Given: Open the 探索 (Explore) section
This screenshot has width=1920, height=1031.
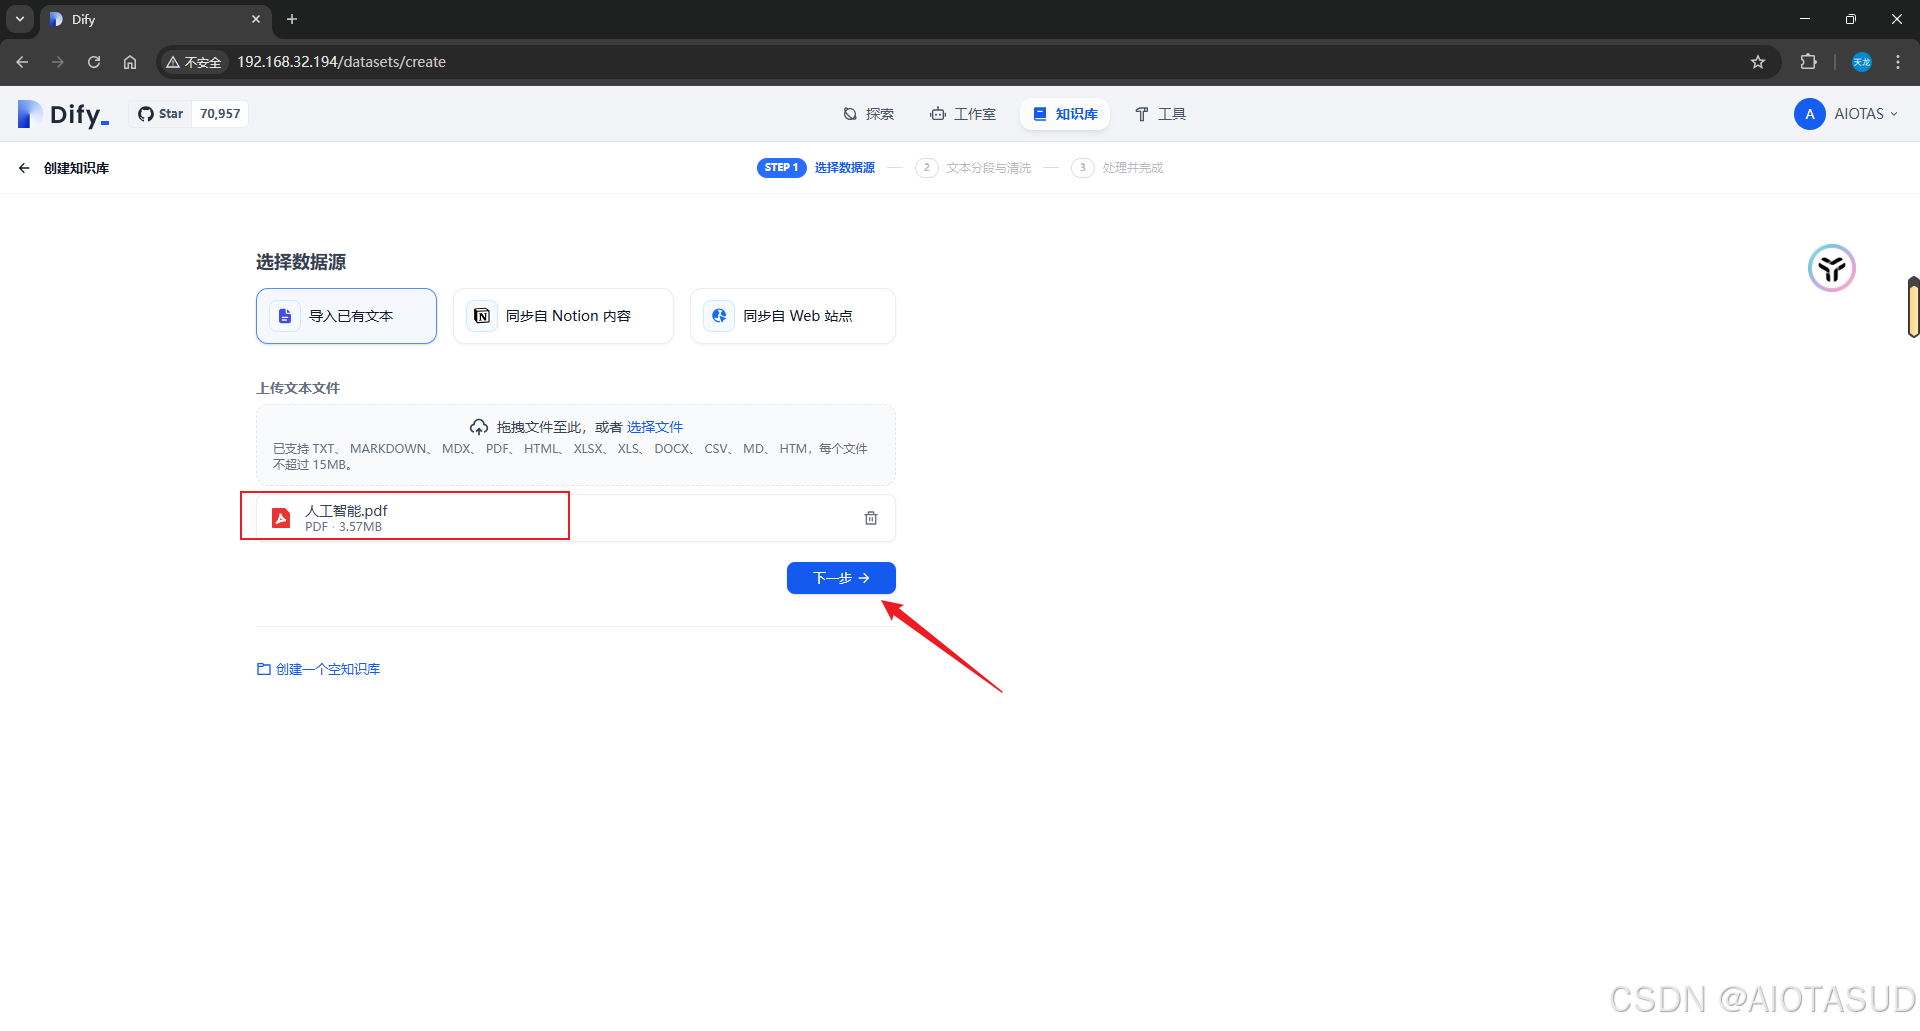Looking at the screenshot, I should tap(869, 113).
